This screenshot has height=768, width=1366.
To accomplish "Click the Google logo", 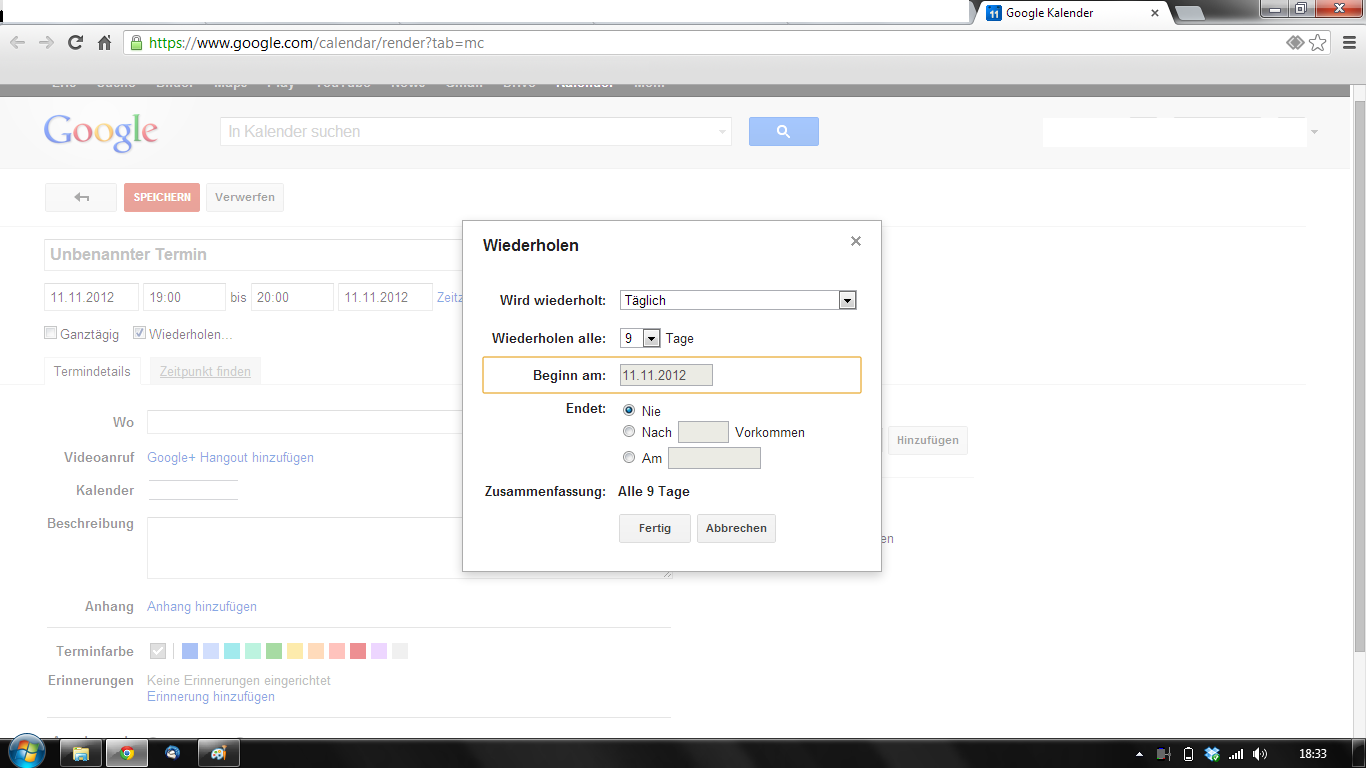I will 101,132.
